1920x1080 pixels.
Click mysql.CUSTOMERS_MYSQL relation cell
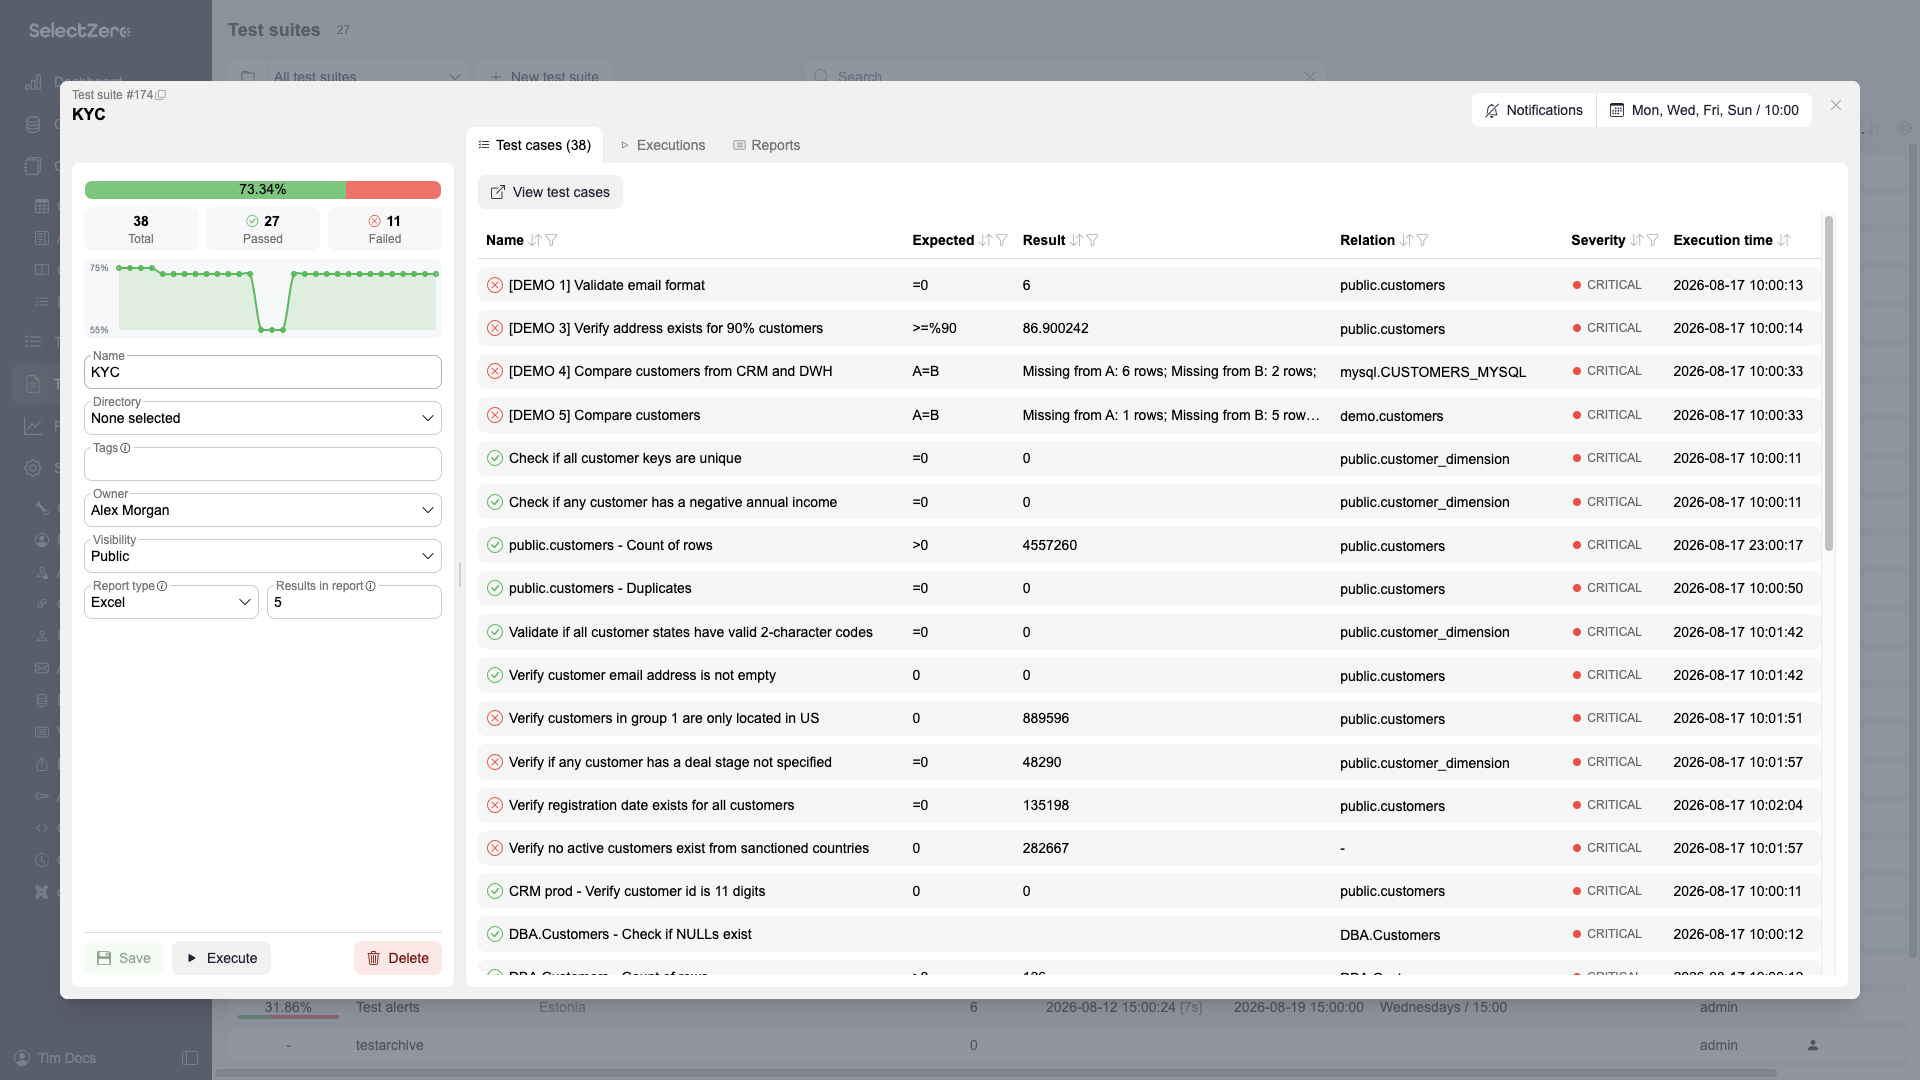(x=1433, y=372)
